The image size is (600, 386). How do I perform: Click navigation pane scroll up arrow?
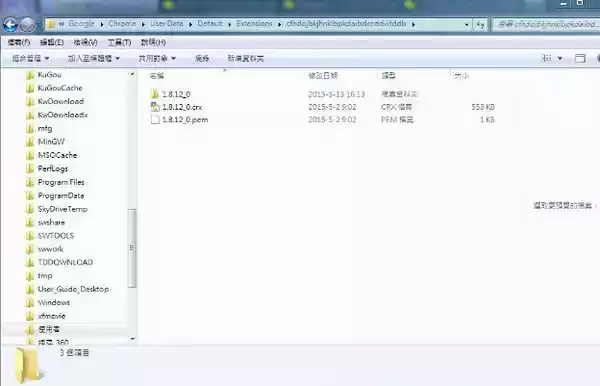pos(132,74)
